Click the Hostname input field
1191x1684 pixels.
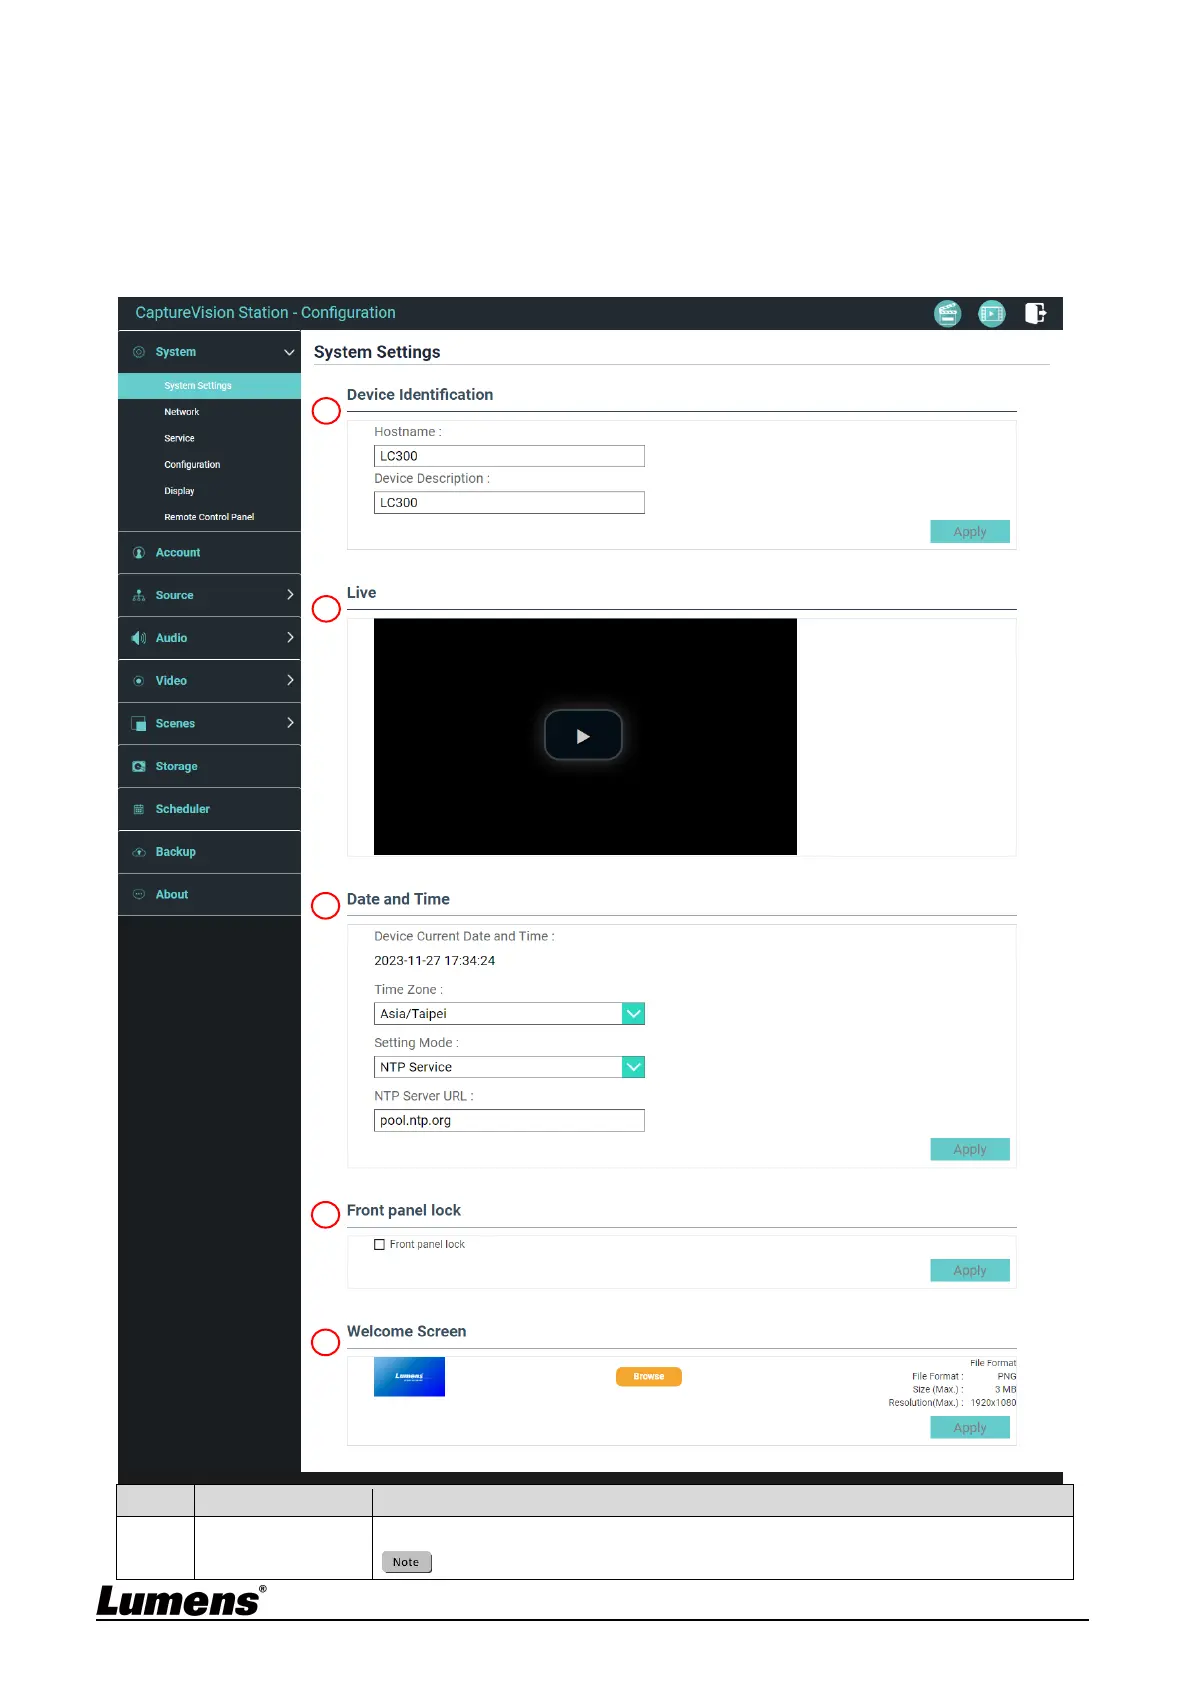509,456
